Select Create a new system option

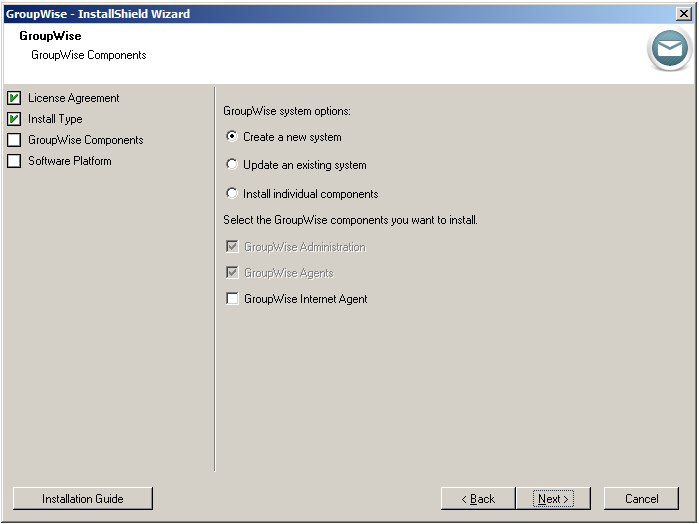point(233,137)
